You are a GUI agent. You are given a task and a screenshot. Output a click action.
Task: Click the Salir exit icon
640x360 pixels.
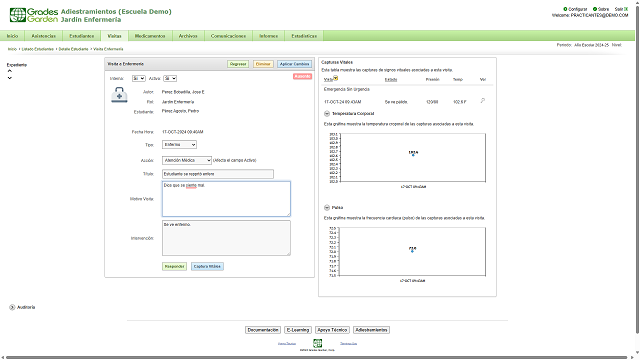tap(626, 9)
